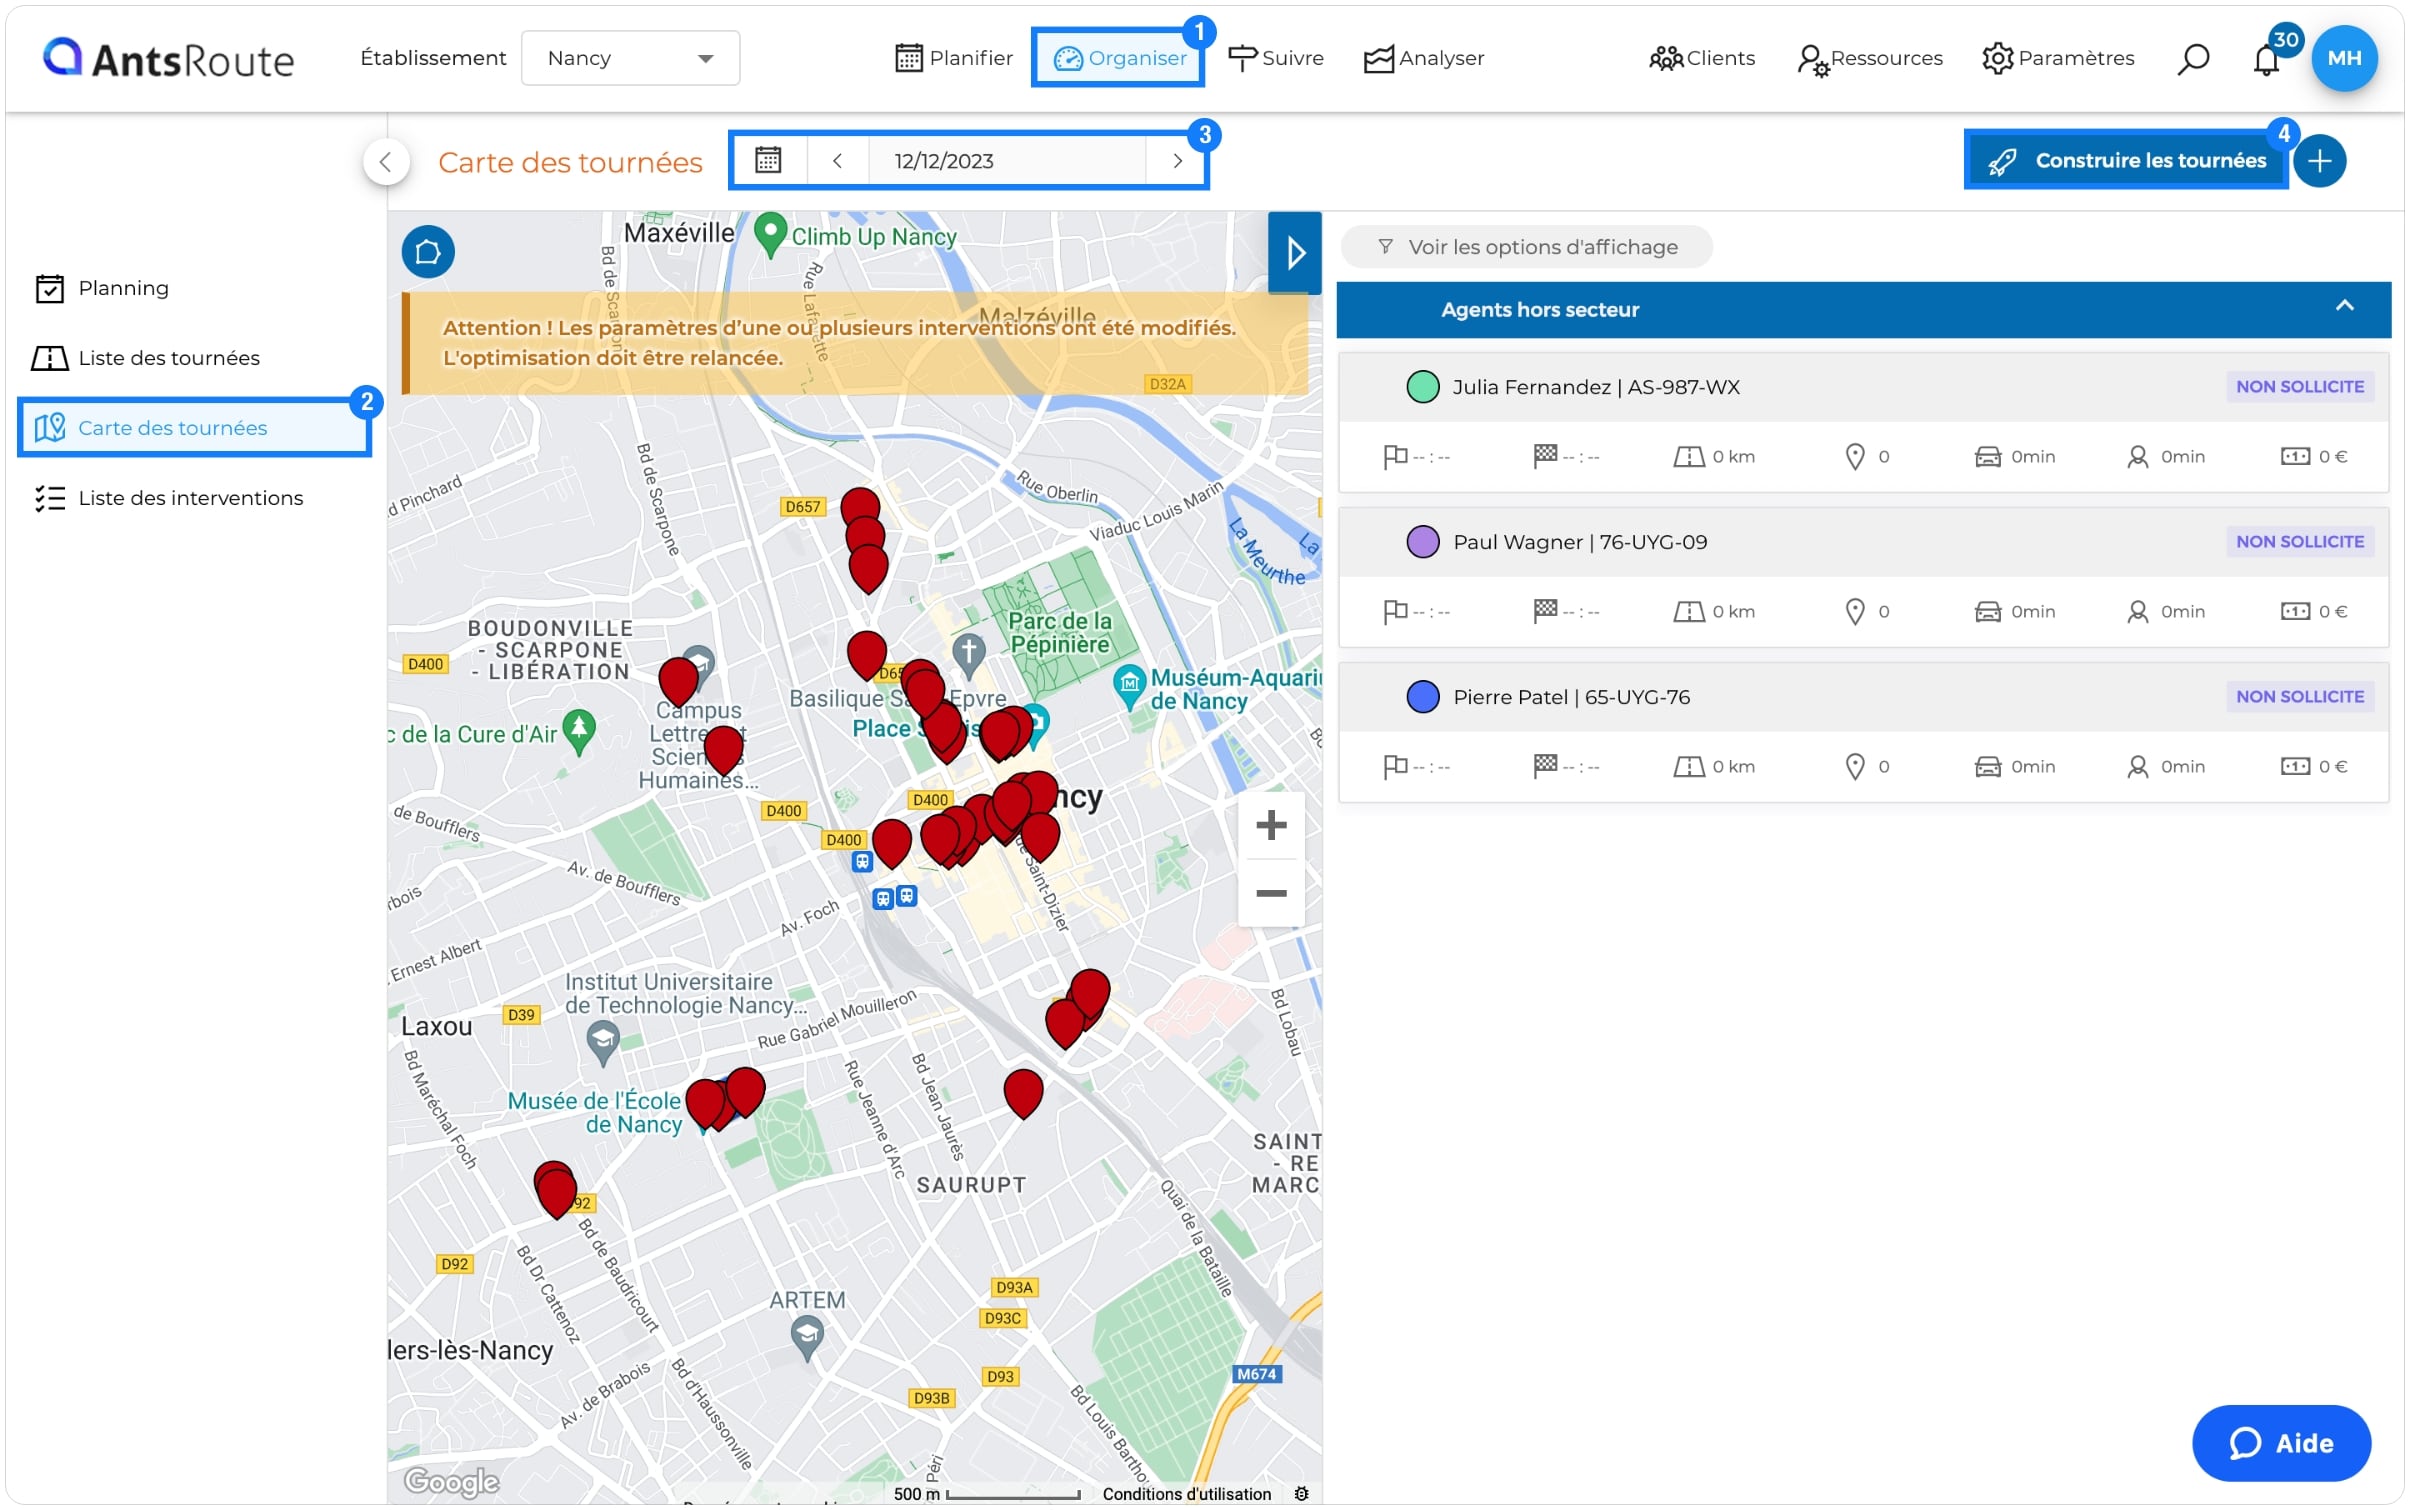Click the AntsRoute logo
Screen dimensions: 2410x1510
click(x=168, y=58)
